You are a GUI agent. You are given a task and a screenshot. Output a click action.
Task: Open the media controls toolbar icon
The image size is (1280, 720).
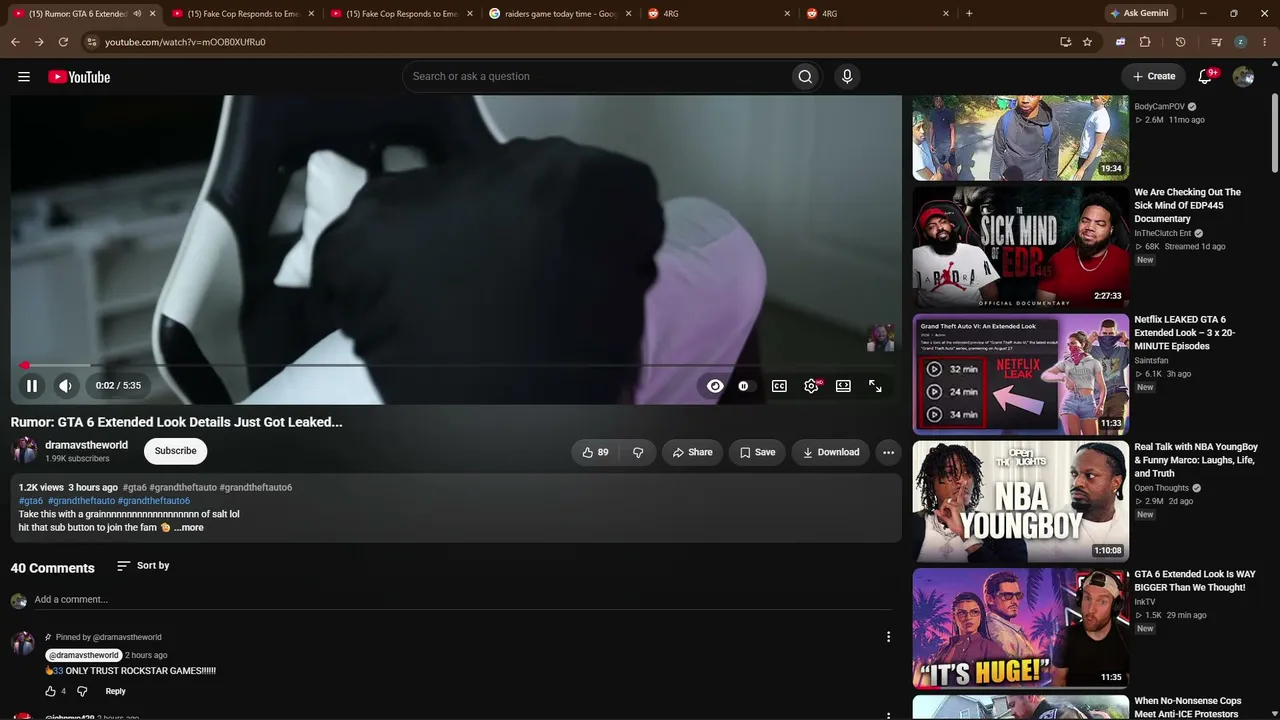click(x=1216, y=42)
